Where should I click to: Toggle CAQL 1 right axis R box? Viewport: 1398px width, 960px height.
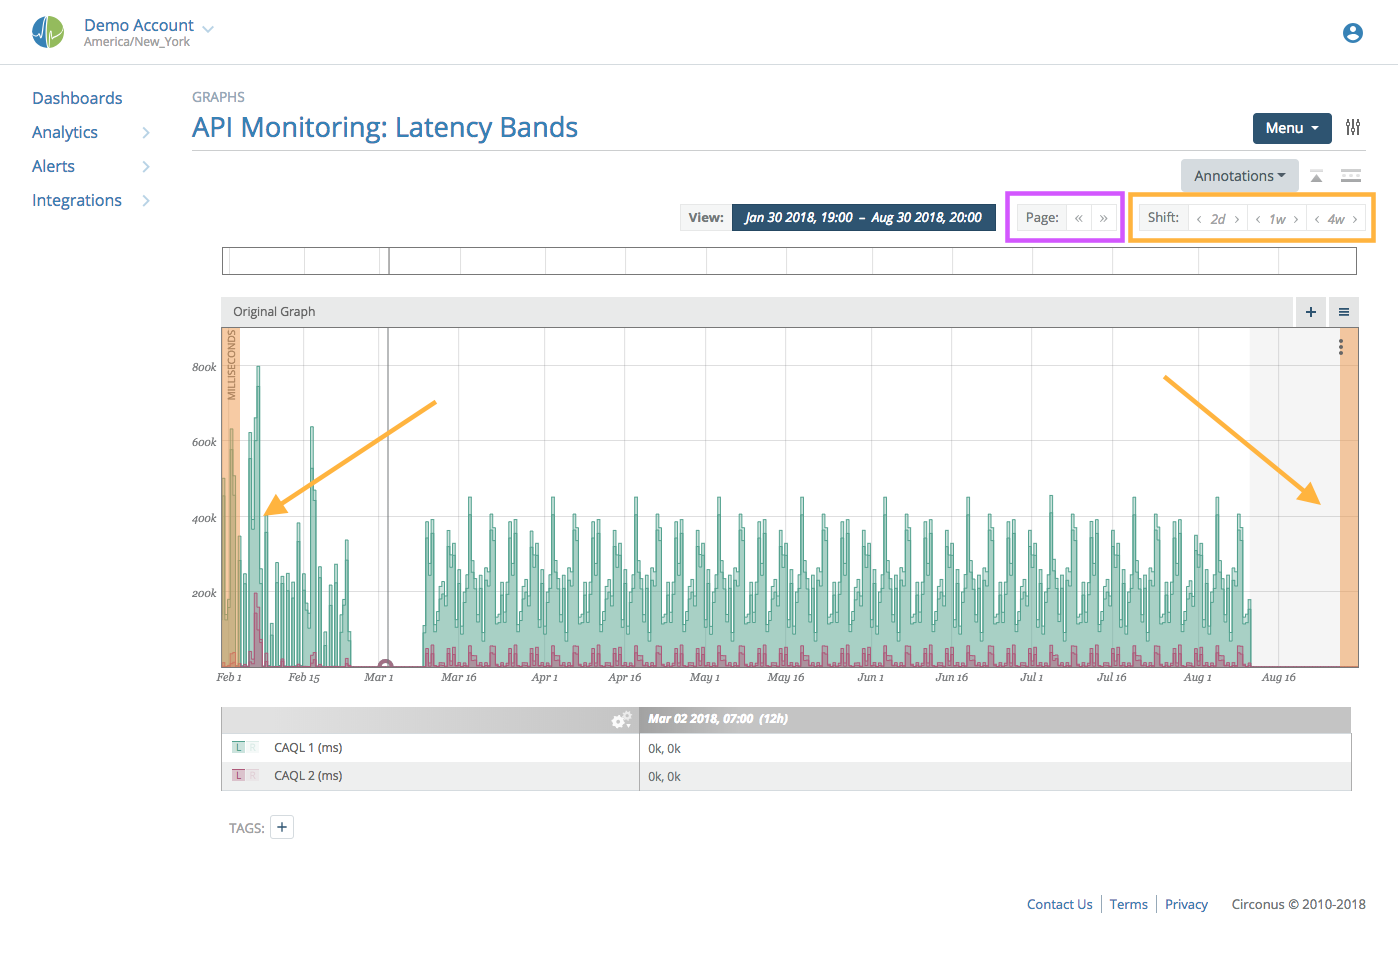[253, 747]
